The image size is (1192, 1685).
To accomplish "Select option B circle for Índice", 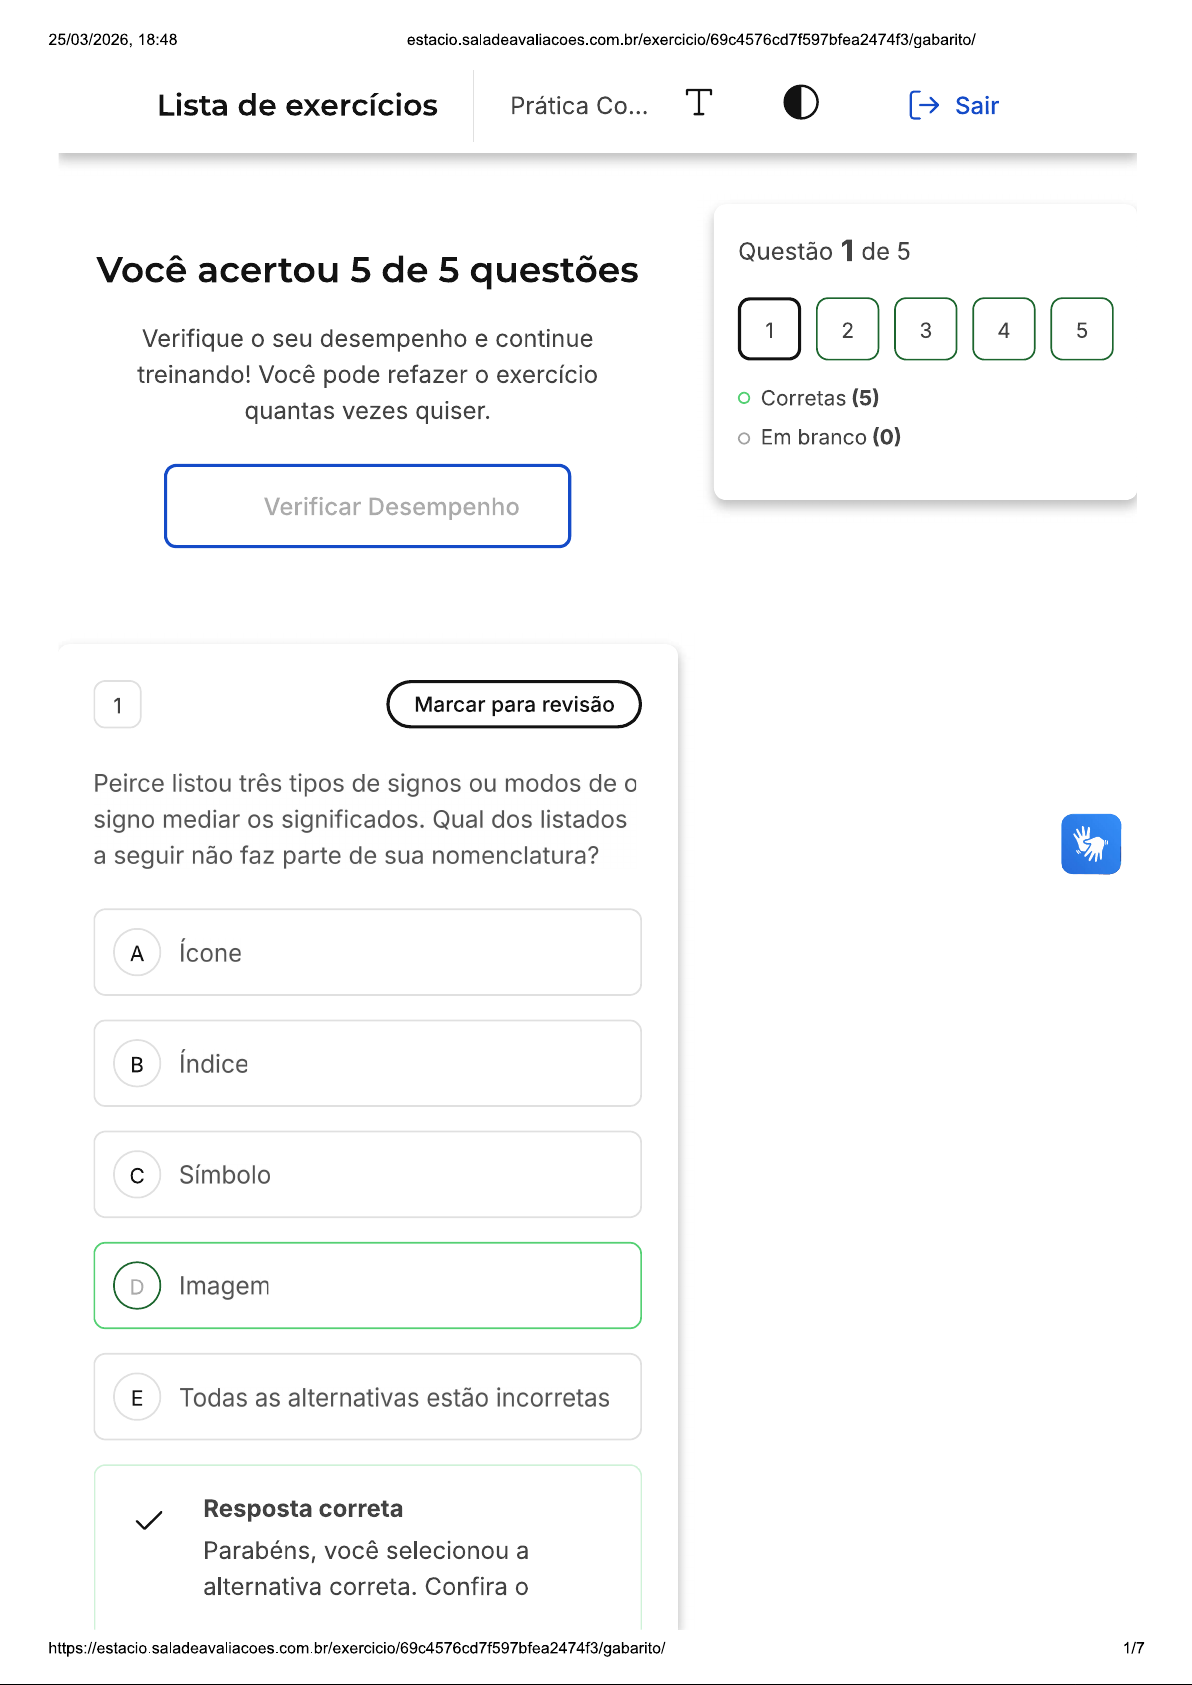I will 137,1064.
